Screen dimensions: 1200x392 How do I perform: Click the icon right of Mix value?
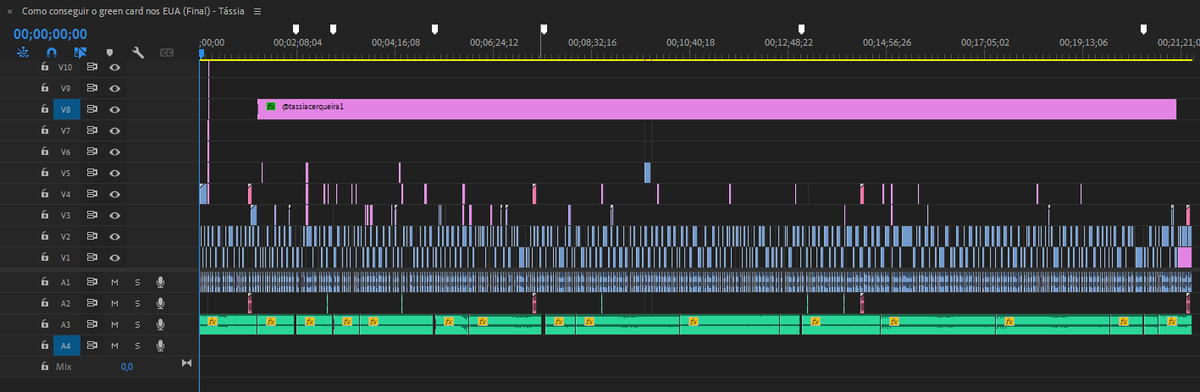tap(186, 362)
